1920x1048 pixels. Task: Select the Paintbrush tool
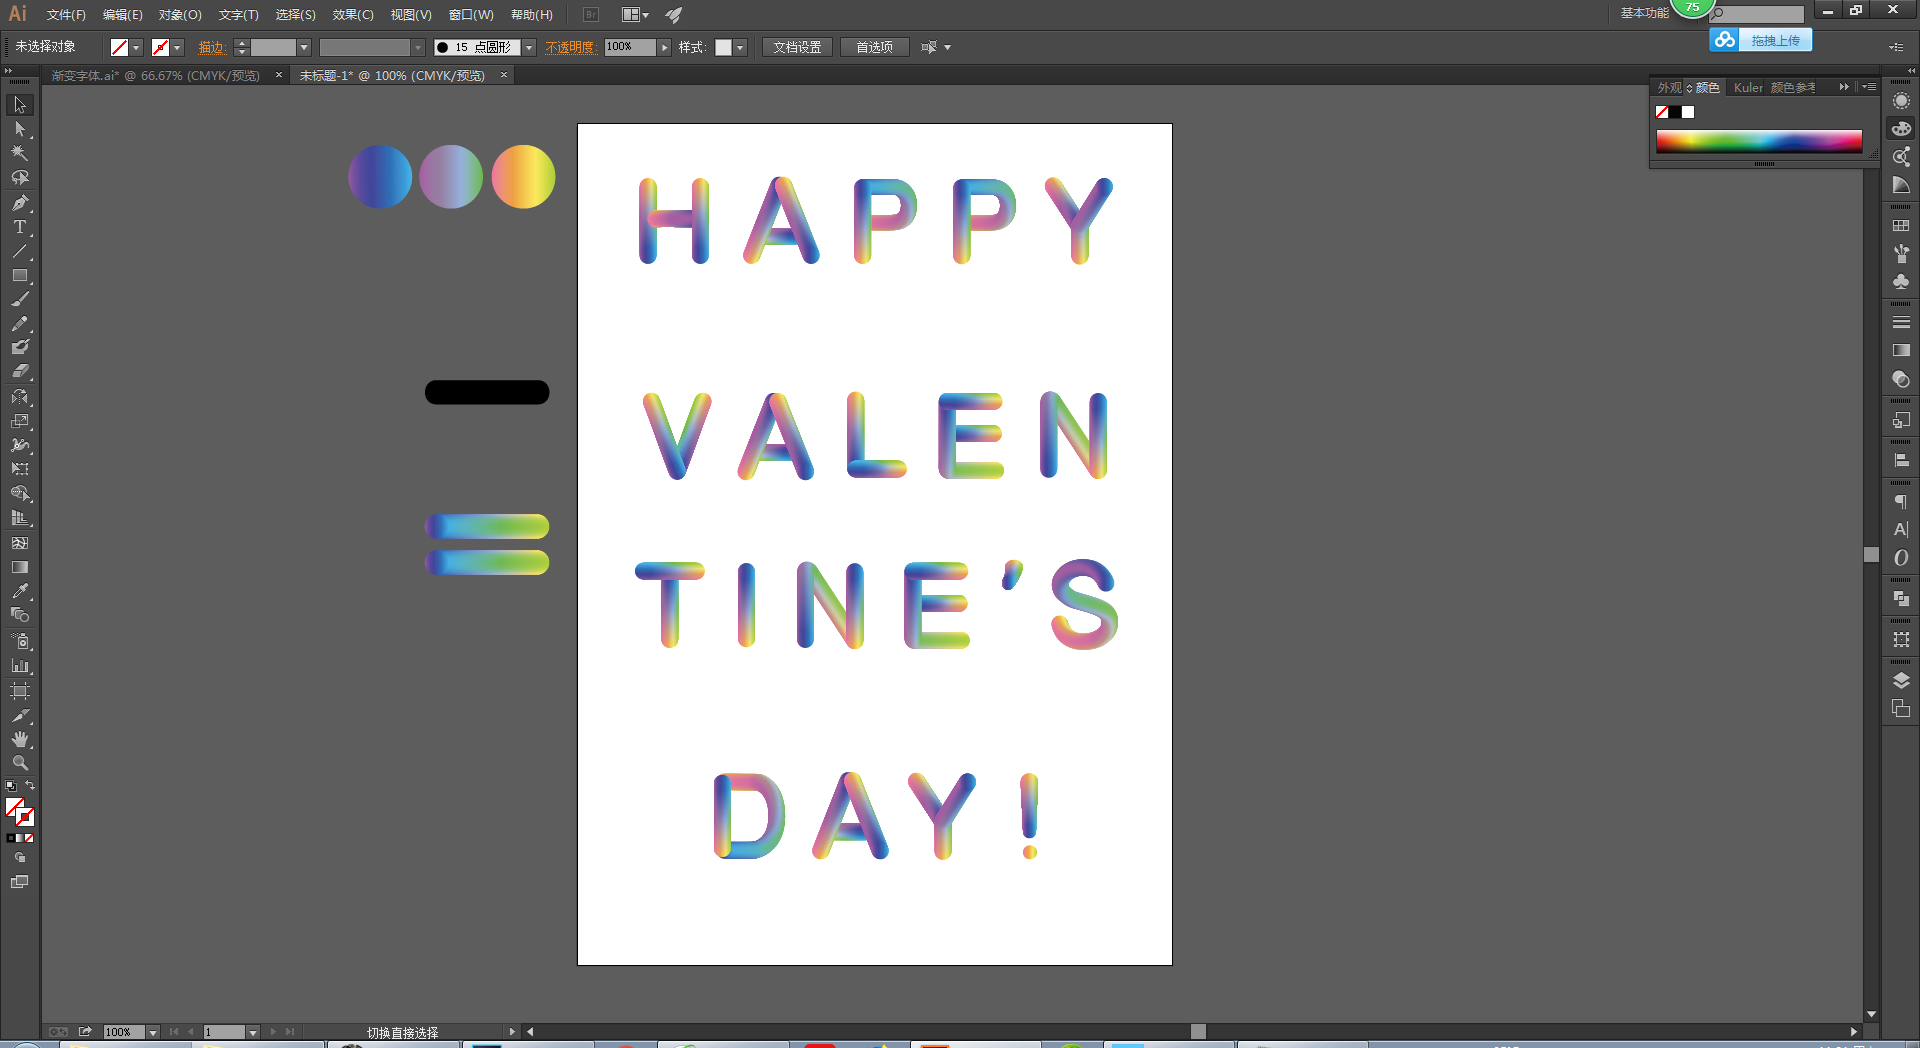pyautogui.click(x=20, y=299)
